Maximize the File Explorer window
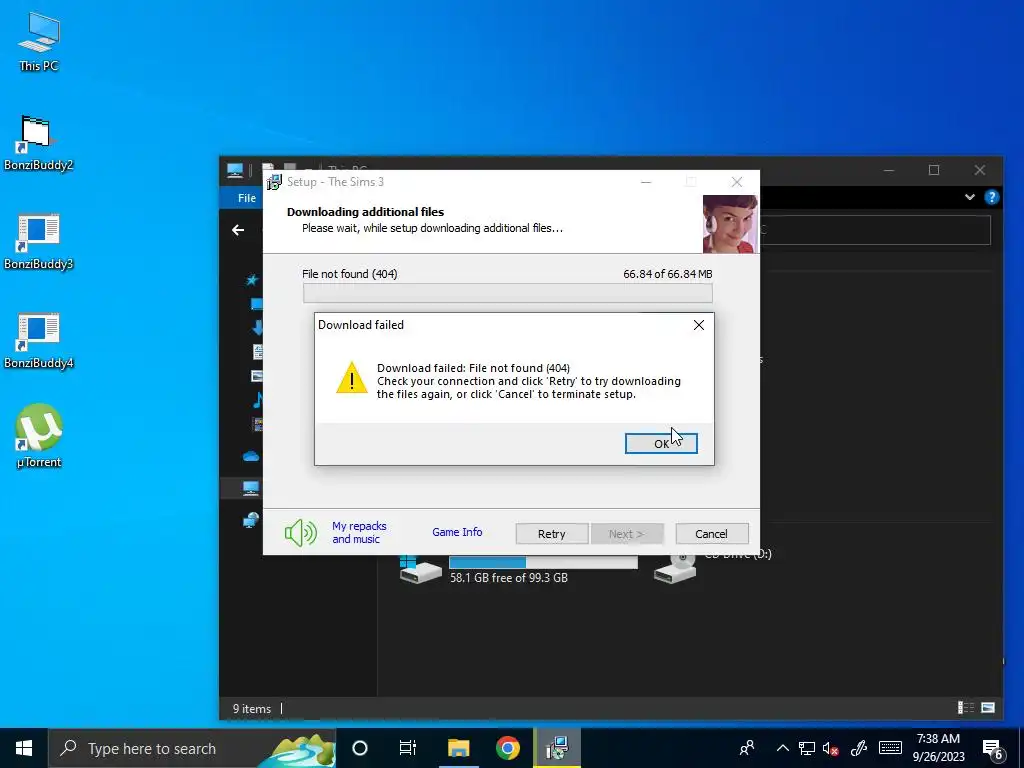 coord(934,170)
